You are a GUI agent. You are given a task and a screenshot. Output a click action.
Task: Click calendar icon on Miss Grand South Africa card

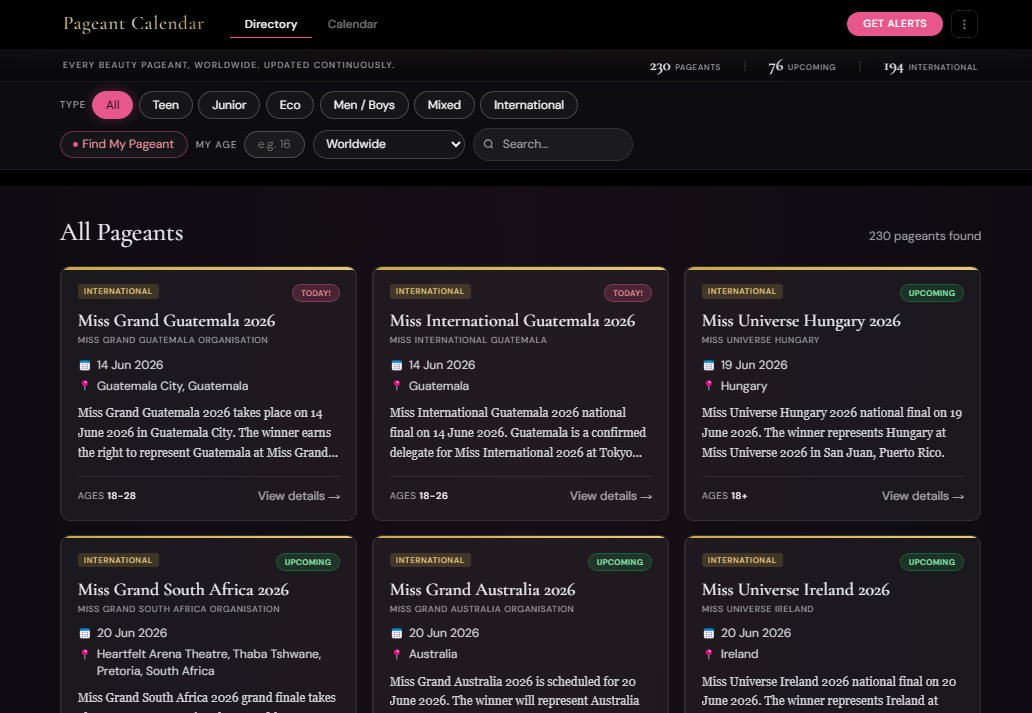click(84, 633)
